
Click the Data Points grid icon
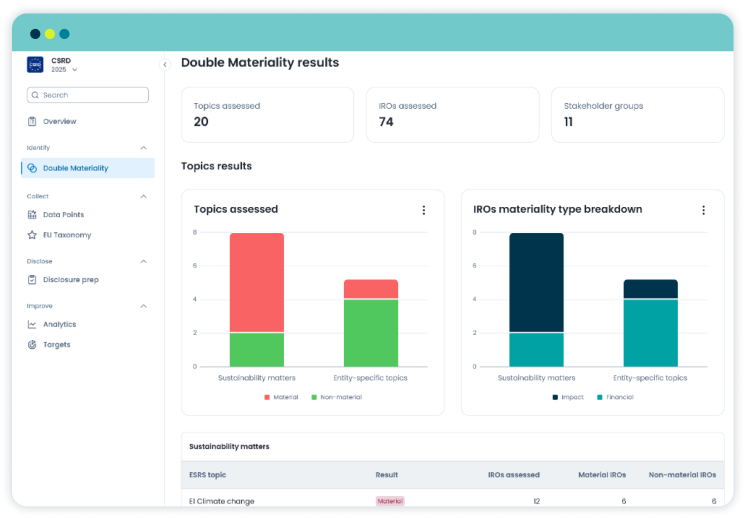tap(32, 215)
